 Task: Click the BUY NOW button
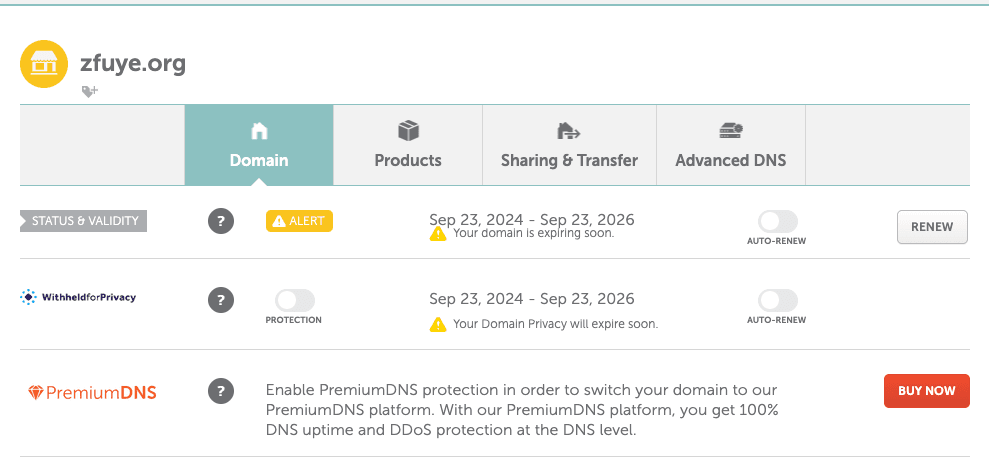[927, 391]
